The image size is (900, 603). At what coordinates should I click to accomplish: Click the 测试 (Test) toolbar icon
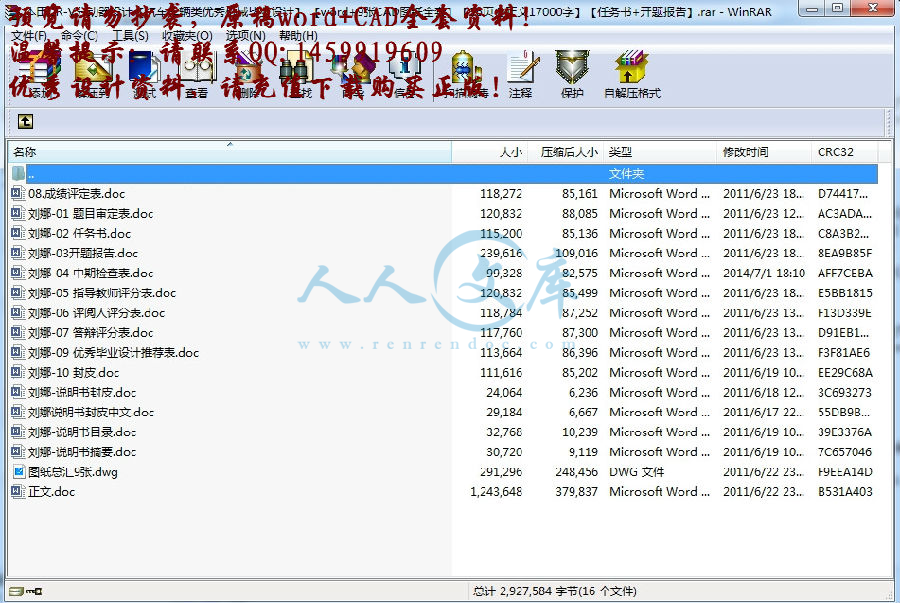point(144,75)
